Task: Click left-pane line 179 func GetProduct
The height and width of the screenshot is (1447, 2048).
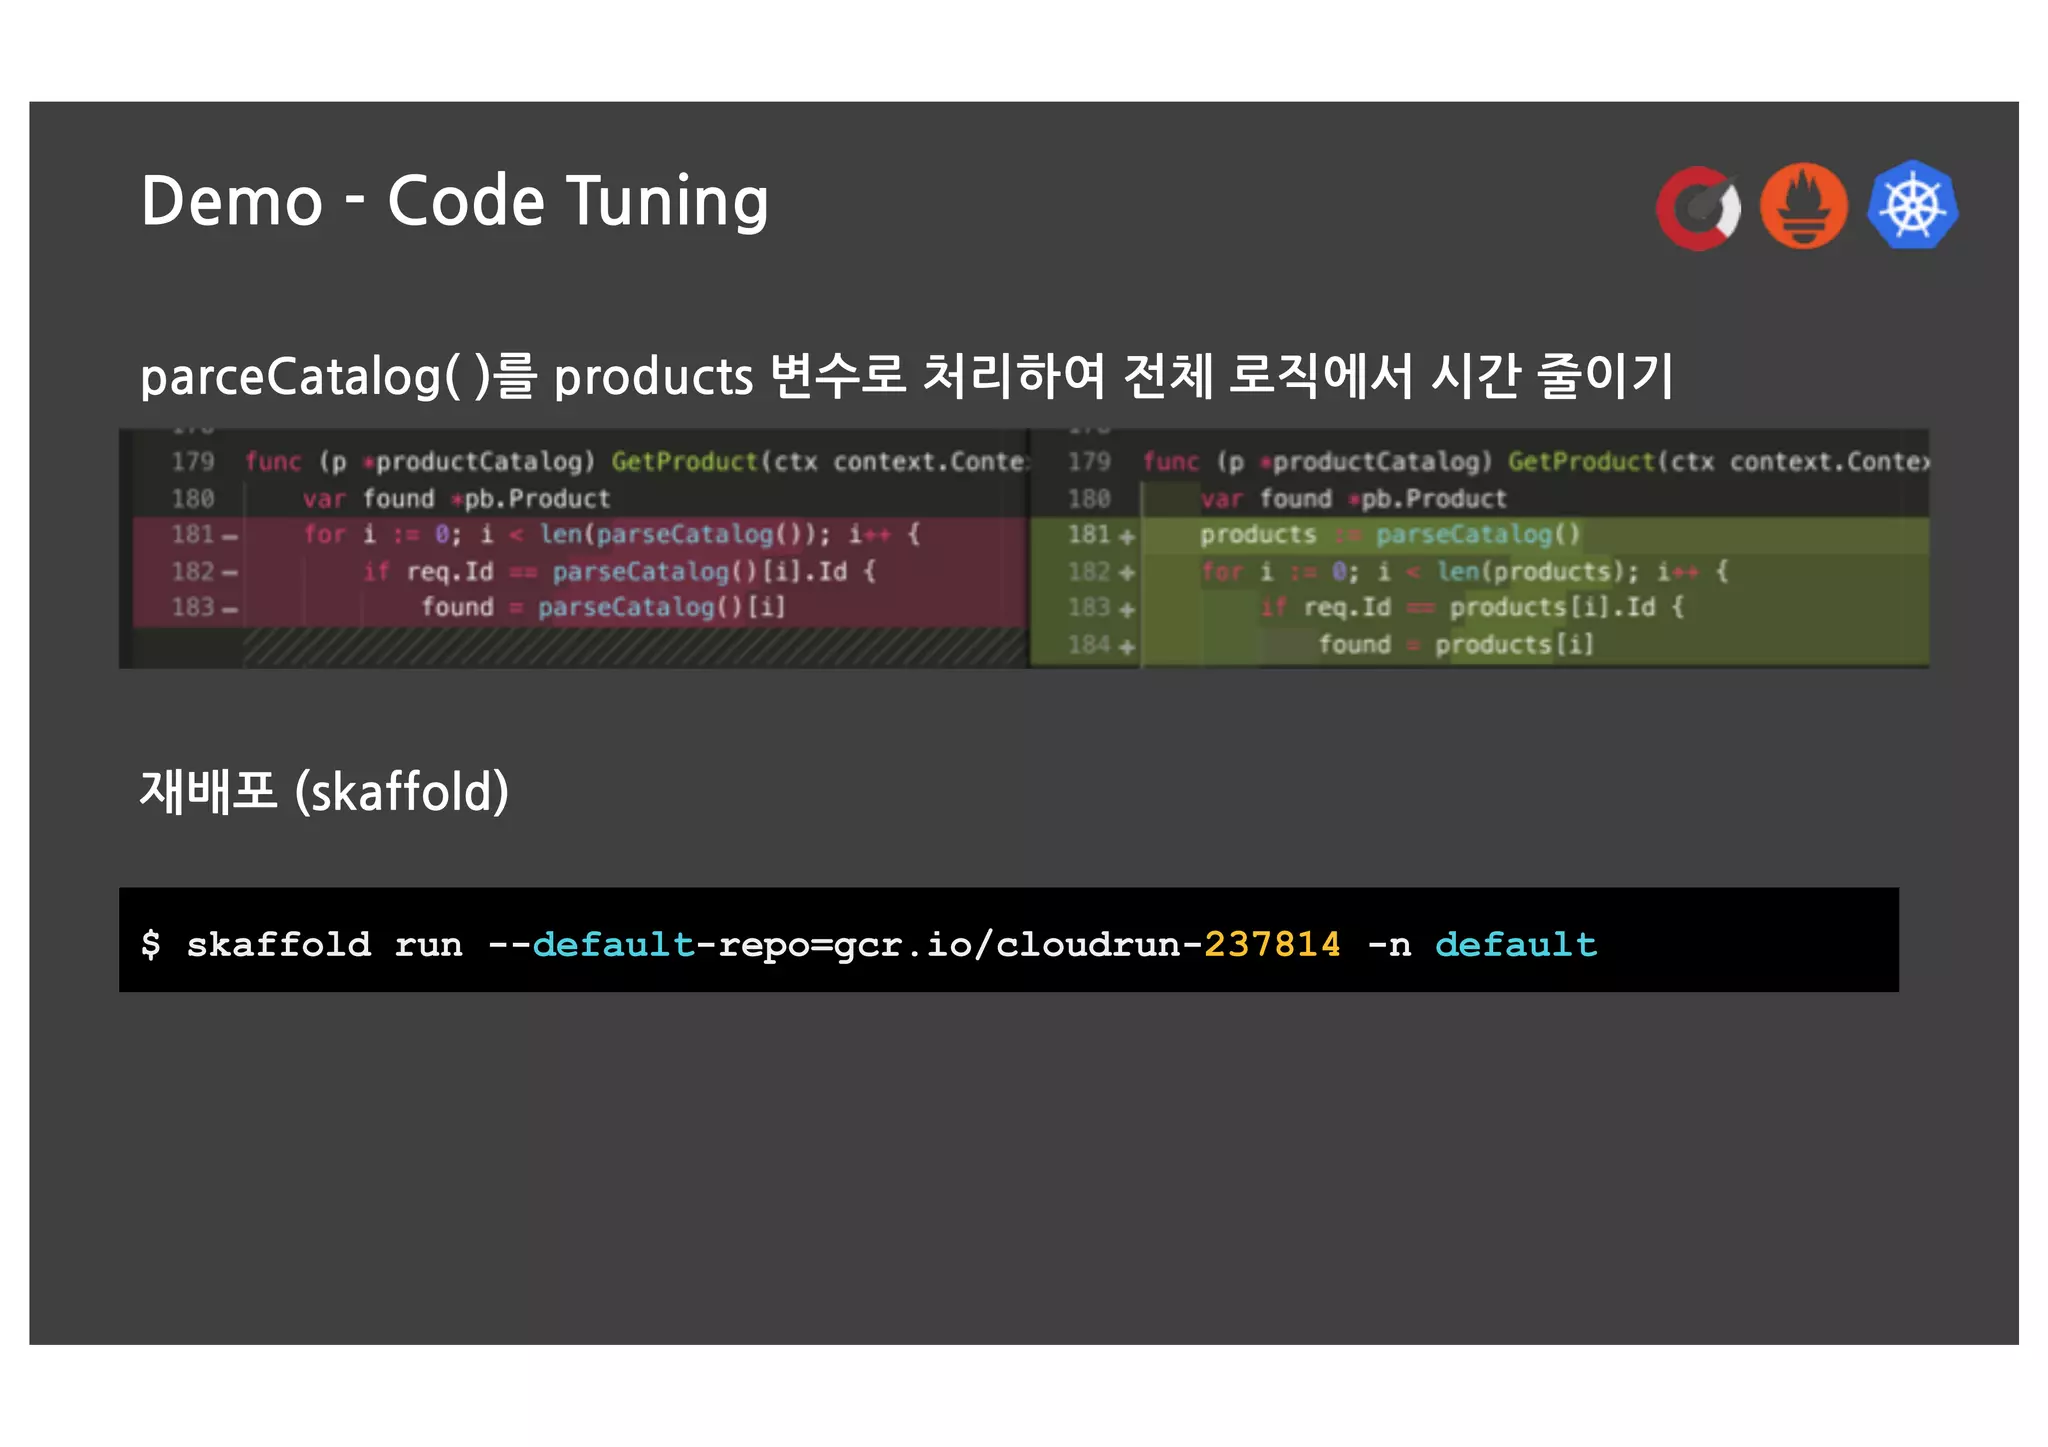Action: point(580,462)
